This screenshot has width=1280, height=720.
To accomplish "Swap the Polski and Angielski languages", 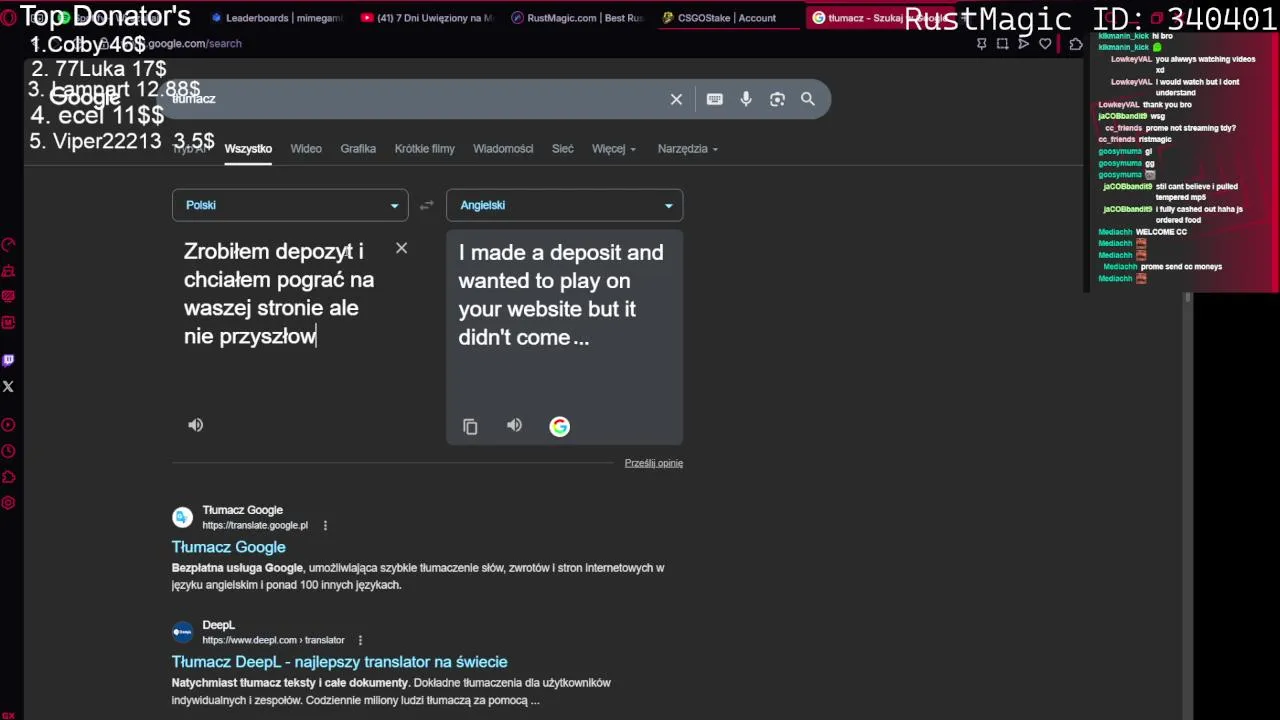I will click(427, 205).
